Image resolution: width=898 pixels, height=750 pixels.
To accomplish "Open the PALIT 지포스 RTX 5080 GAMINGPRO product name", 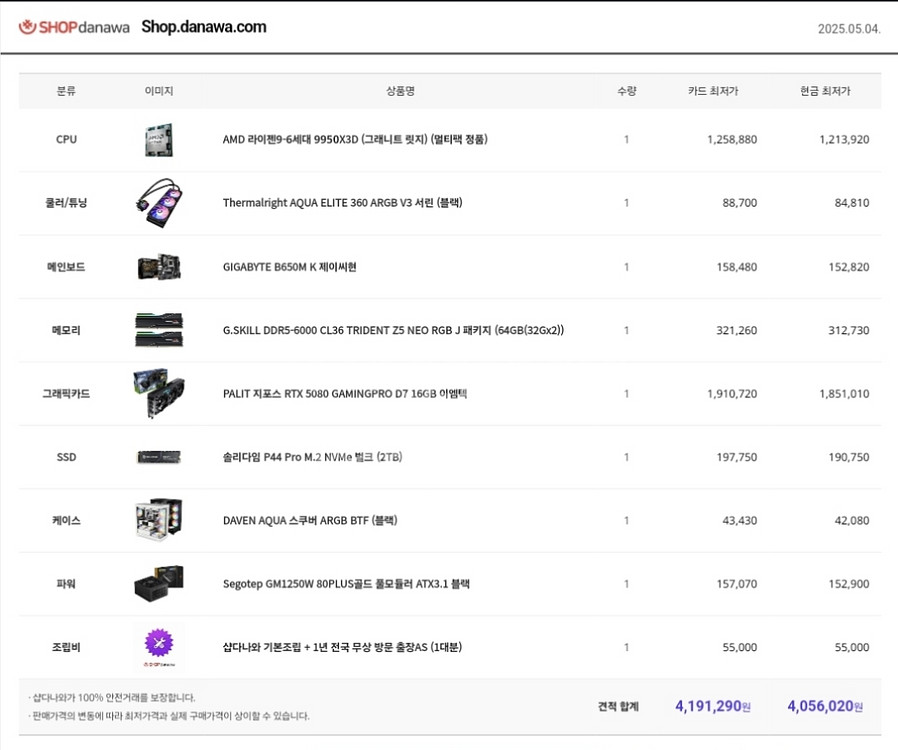I will pyautogui.click(x=345, y=394).
